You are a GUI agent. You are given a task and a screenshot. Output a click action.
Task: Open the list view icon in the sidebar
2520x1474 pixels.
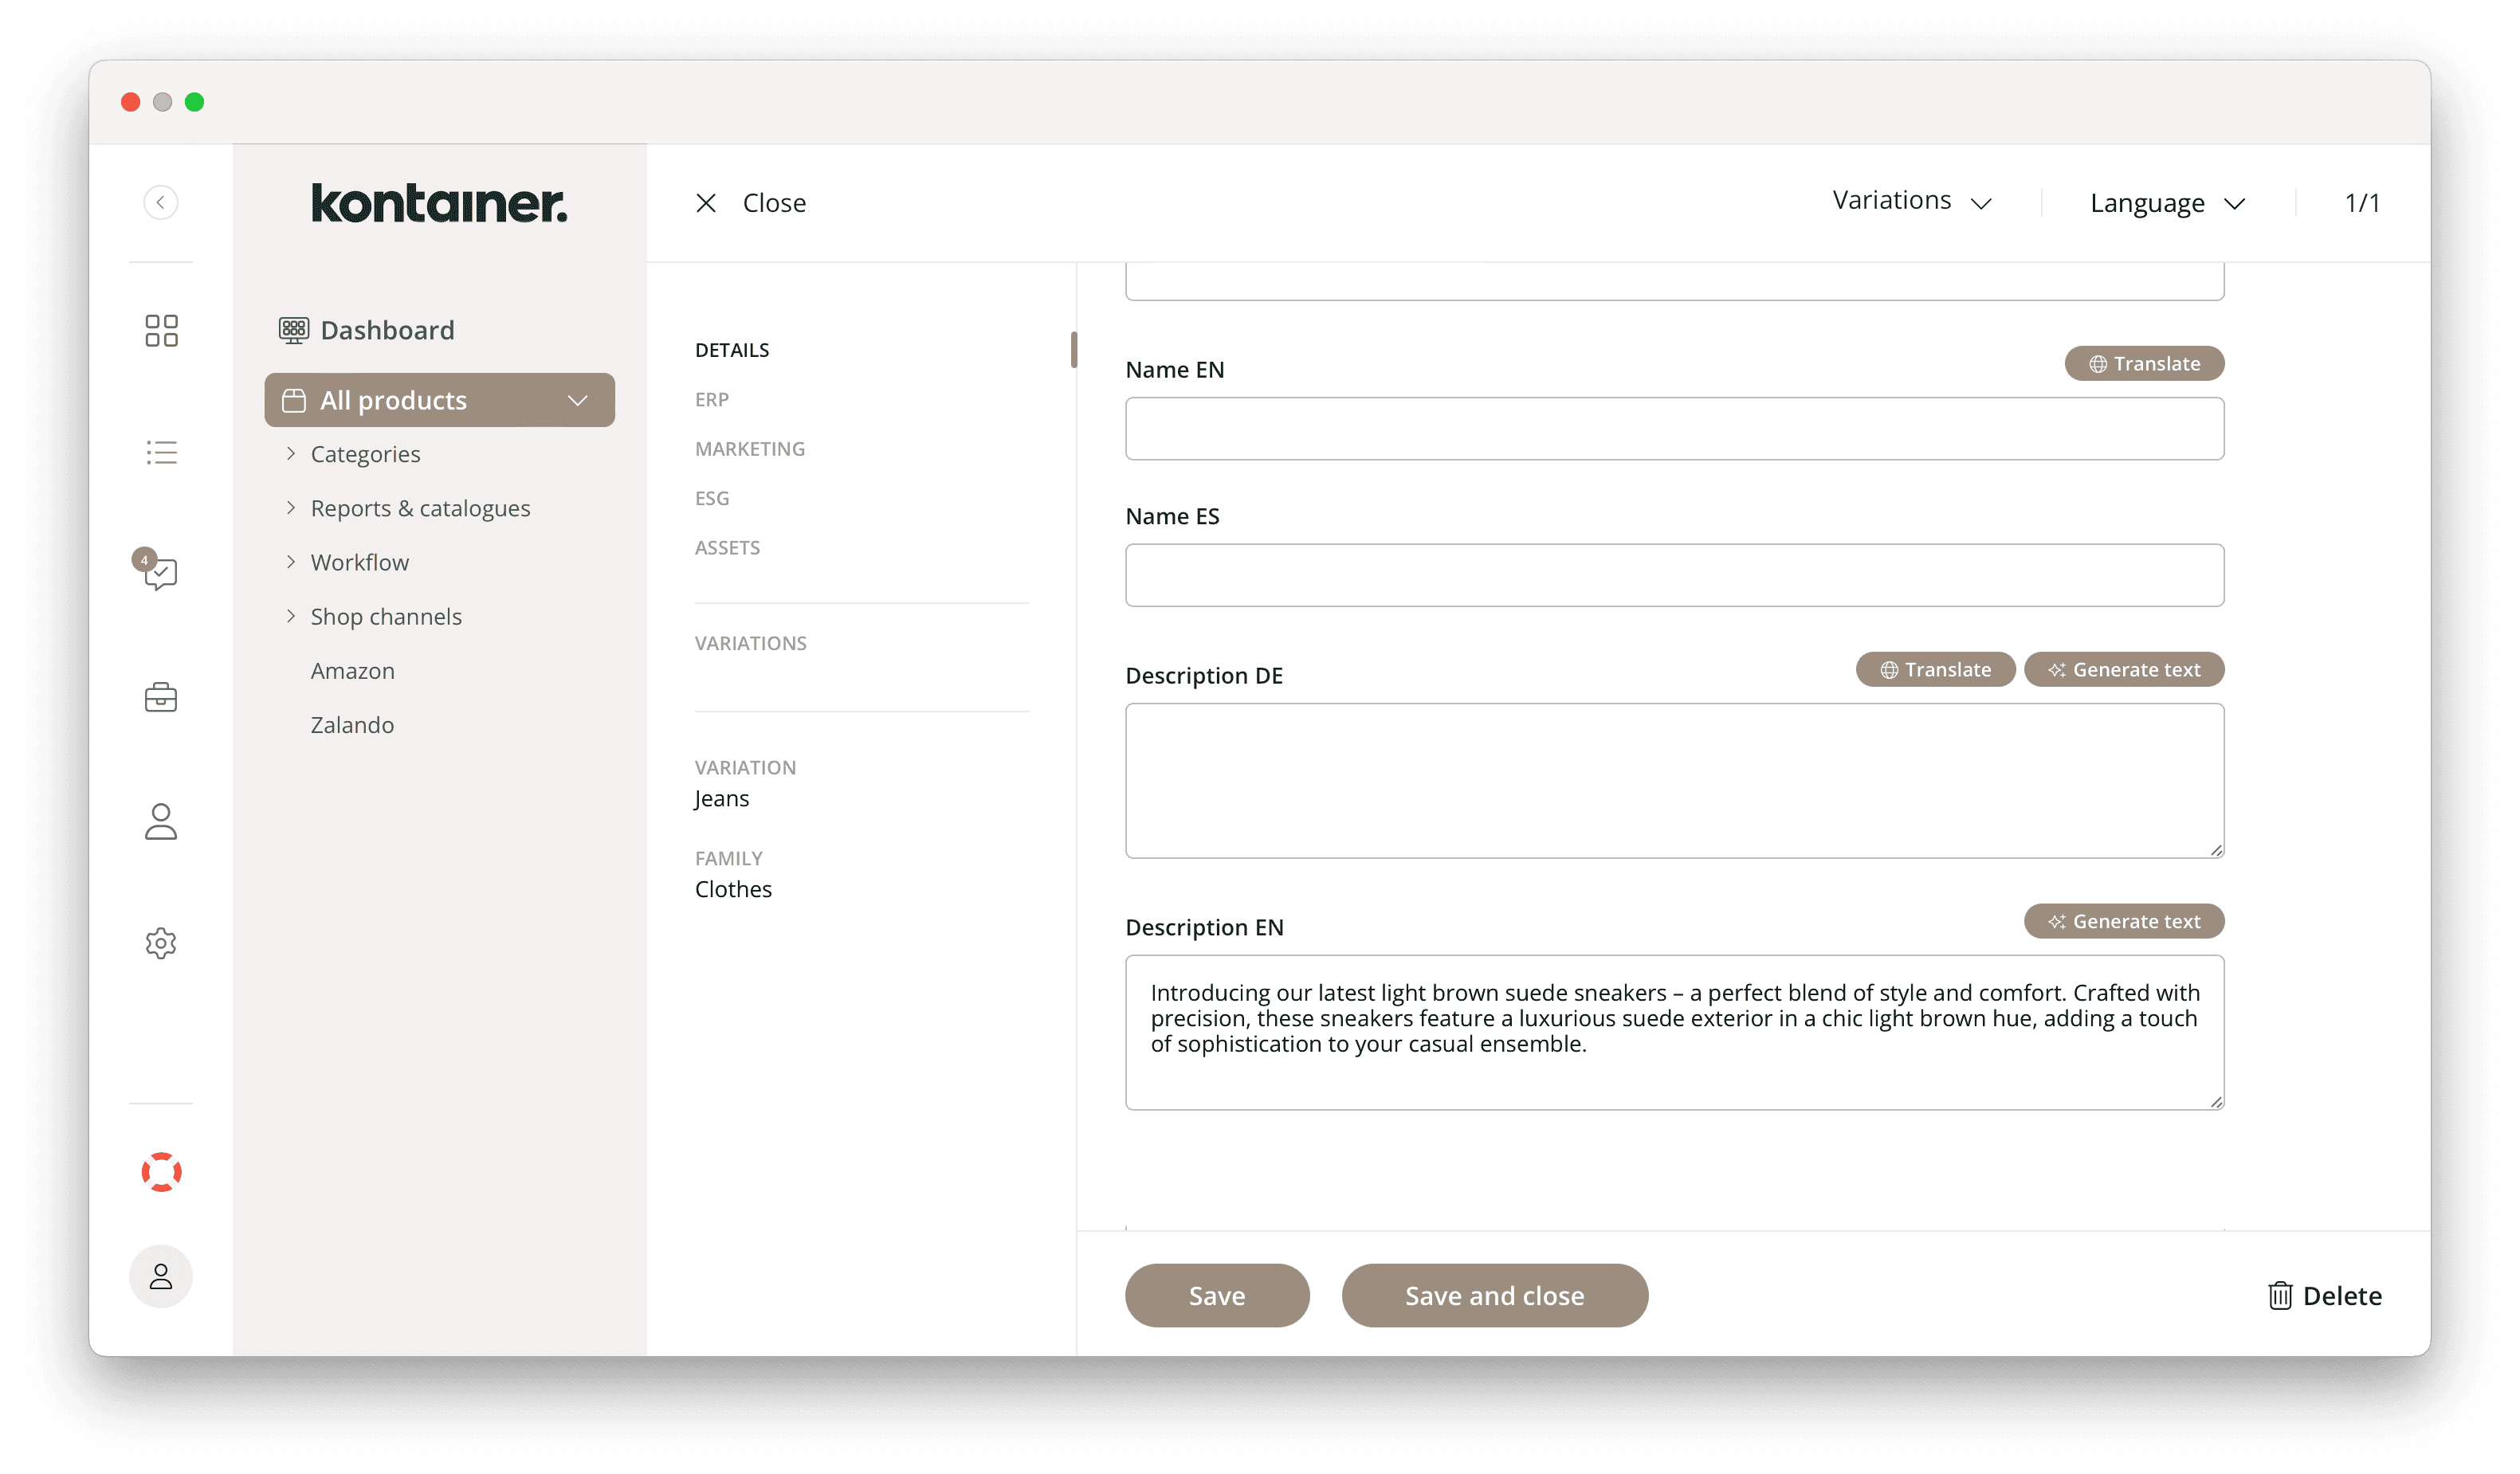click(160, 452)
